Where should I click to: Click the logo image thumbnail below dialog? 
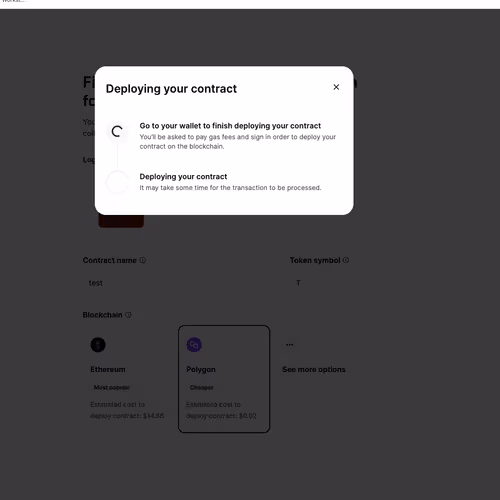tap(121, 221)
